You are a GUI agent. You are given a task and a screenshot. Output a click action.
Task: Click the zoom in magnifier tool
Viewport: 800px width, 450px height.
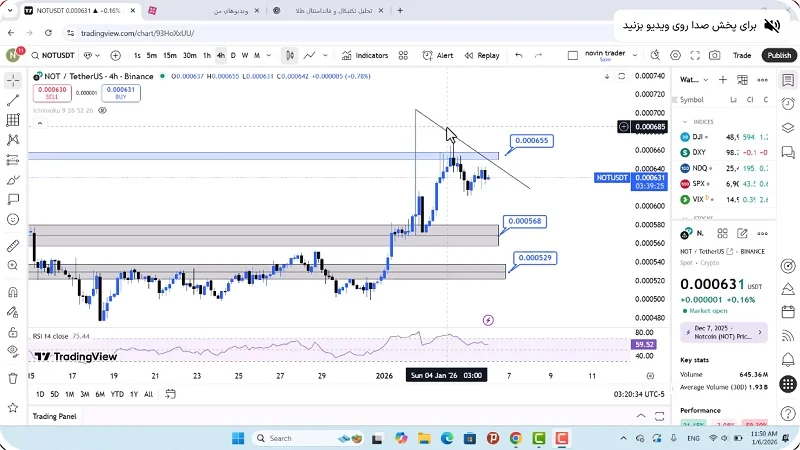click(x=12, y=268)
